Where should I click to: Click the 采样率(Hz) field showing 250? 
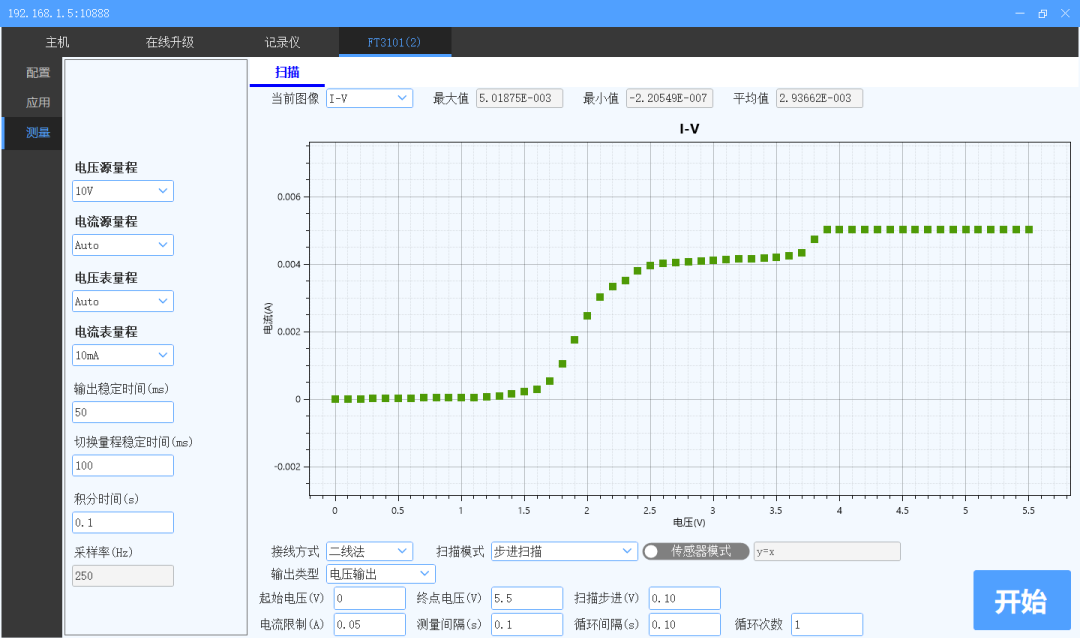123,576
